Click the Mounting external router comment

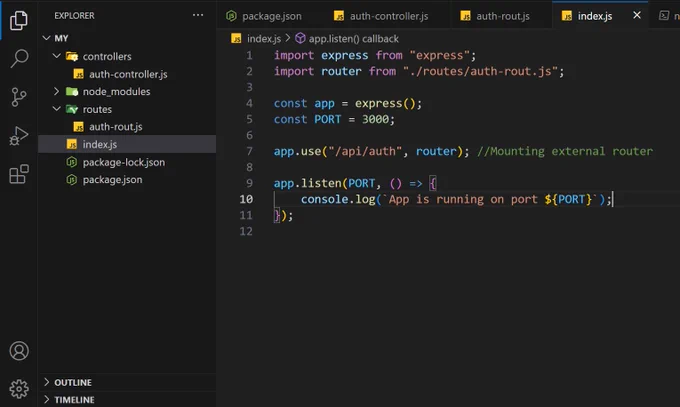pyautogui.click(x=565, y=151)
